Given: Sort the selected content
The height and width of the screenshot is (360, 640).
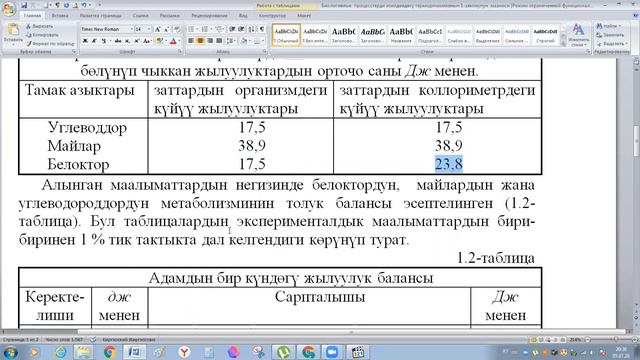Looking at the screenshot, I should point(252,29).
